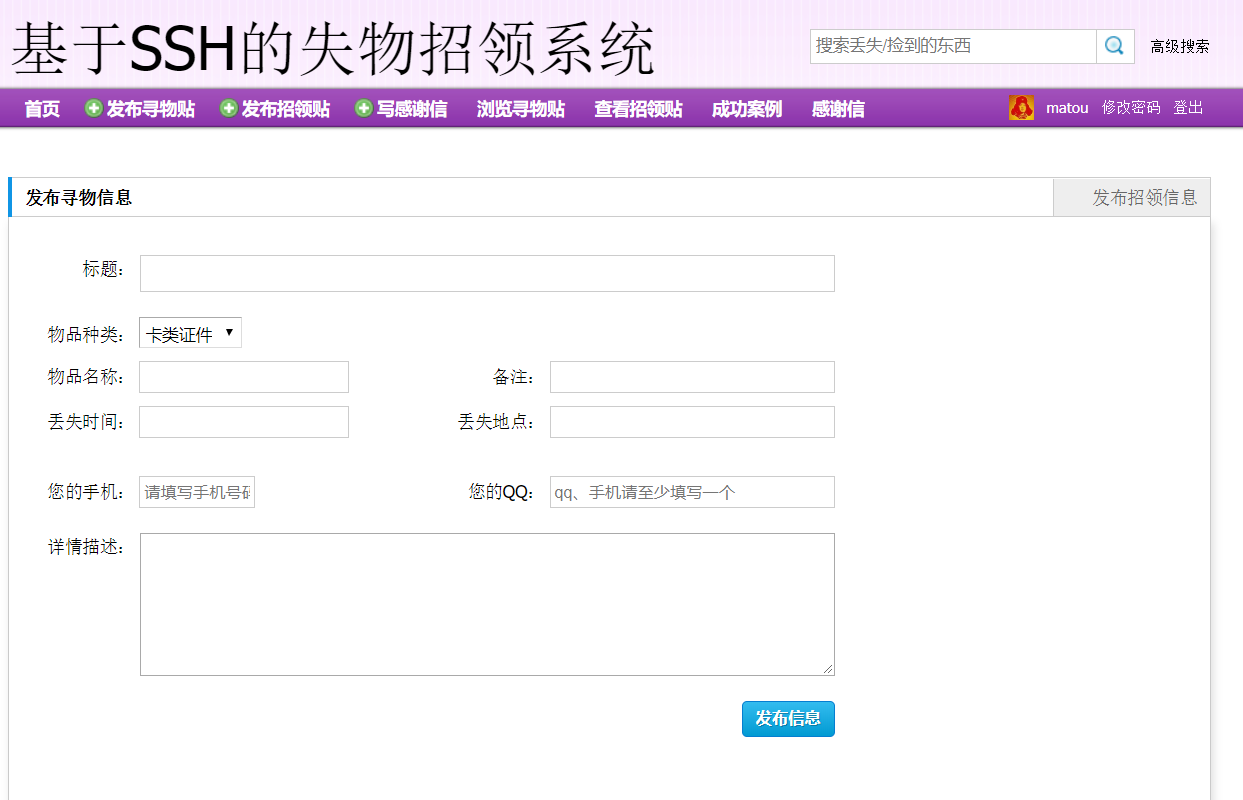Click the blue magnifier search icon

point(1114,45)
